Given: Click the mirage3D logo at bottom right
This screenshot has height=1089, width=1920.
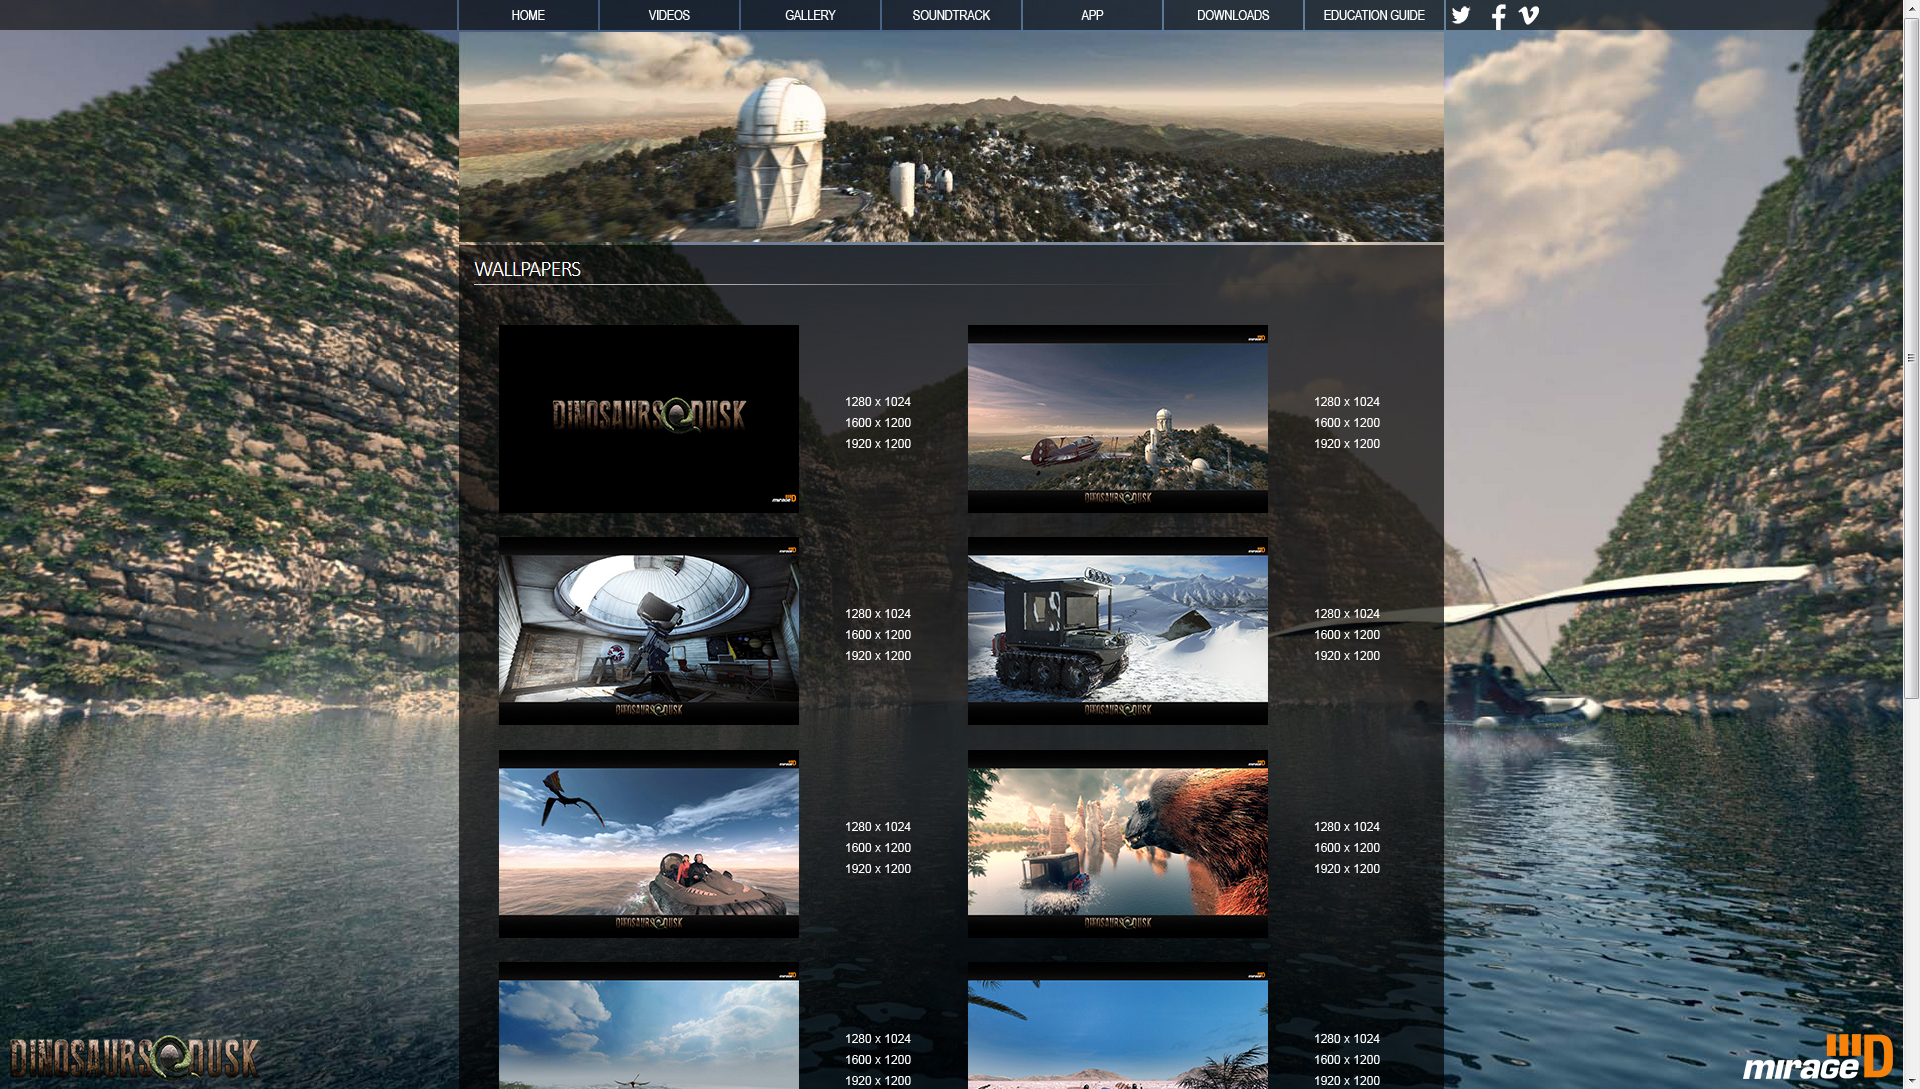Looking at the screenshot, I should pyautogui.click(x=1818, y=1057).
